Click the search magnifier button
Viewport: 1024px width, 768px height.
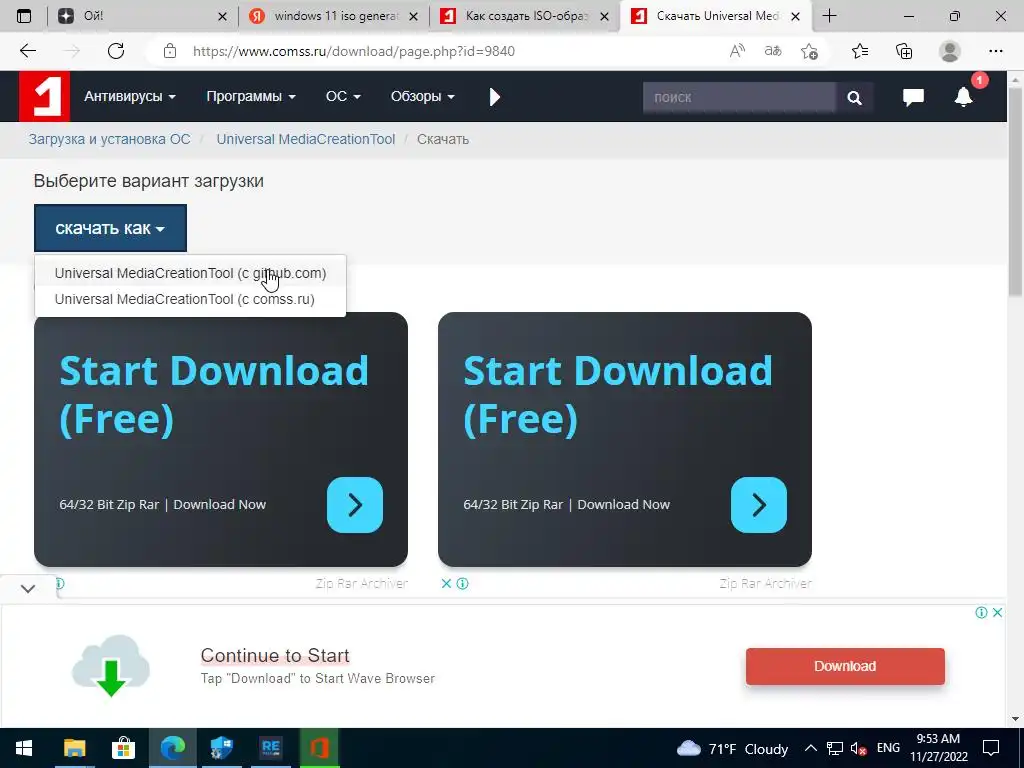pos(854,97)
